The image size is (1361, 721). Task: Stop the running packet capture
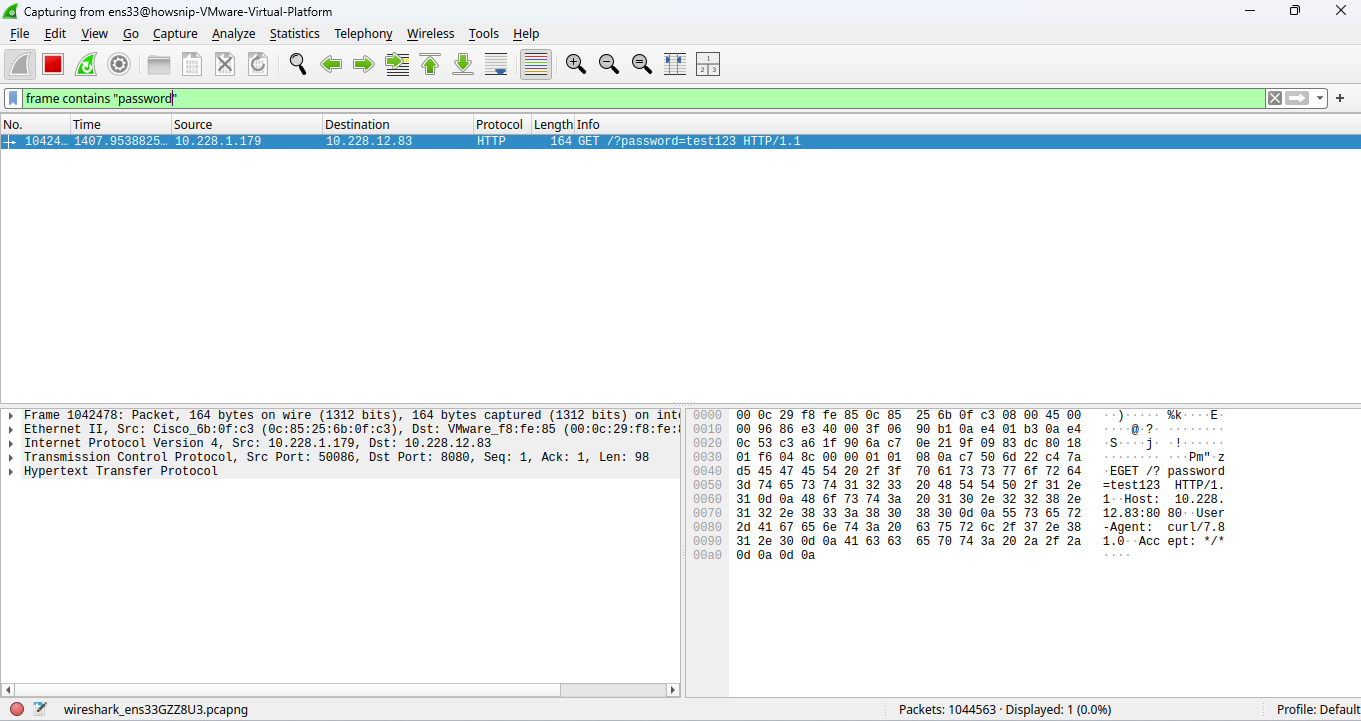(53, 65)
